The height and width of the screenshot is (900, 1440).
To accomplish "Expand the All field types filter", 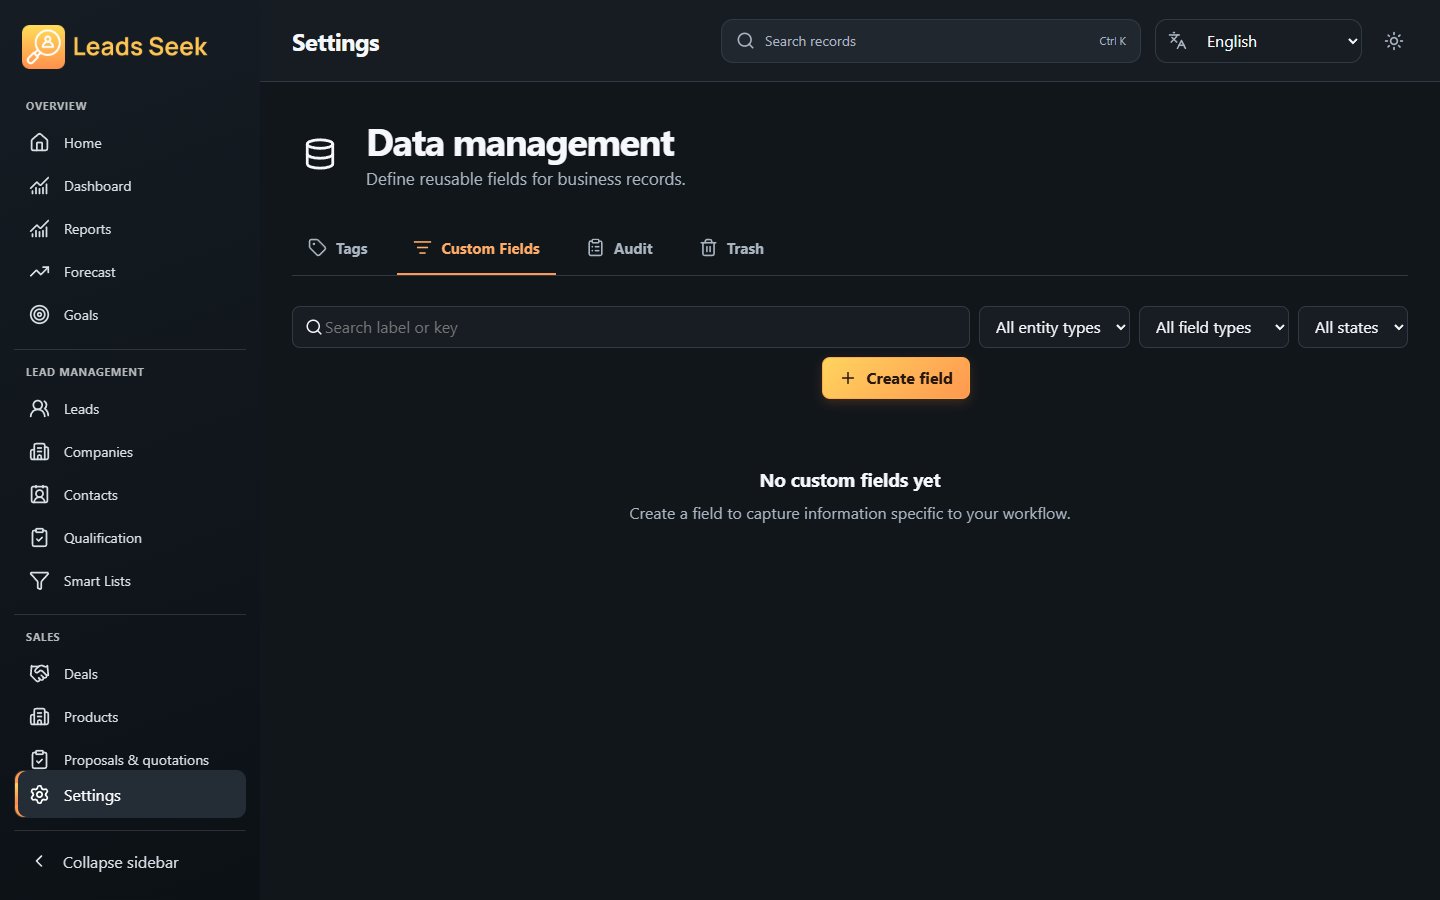I will [1214, 327].
